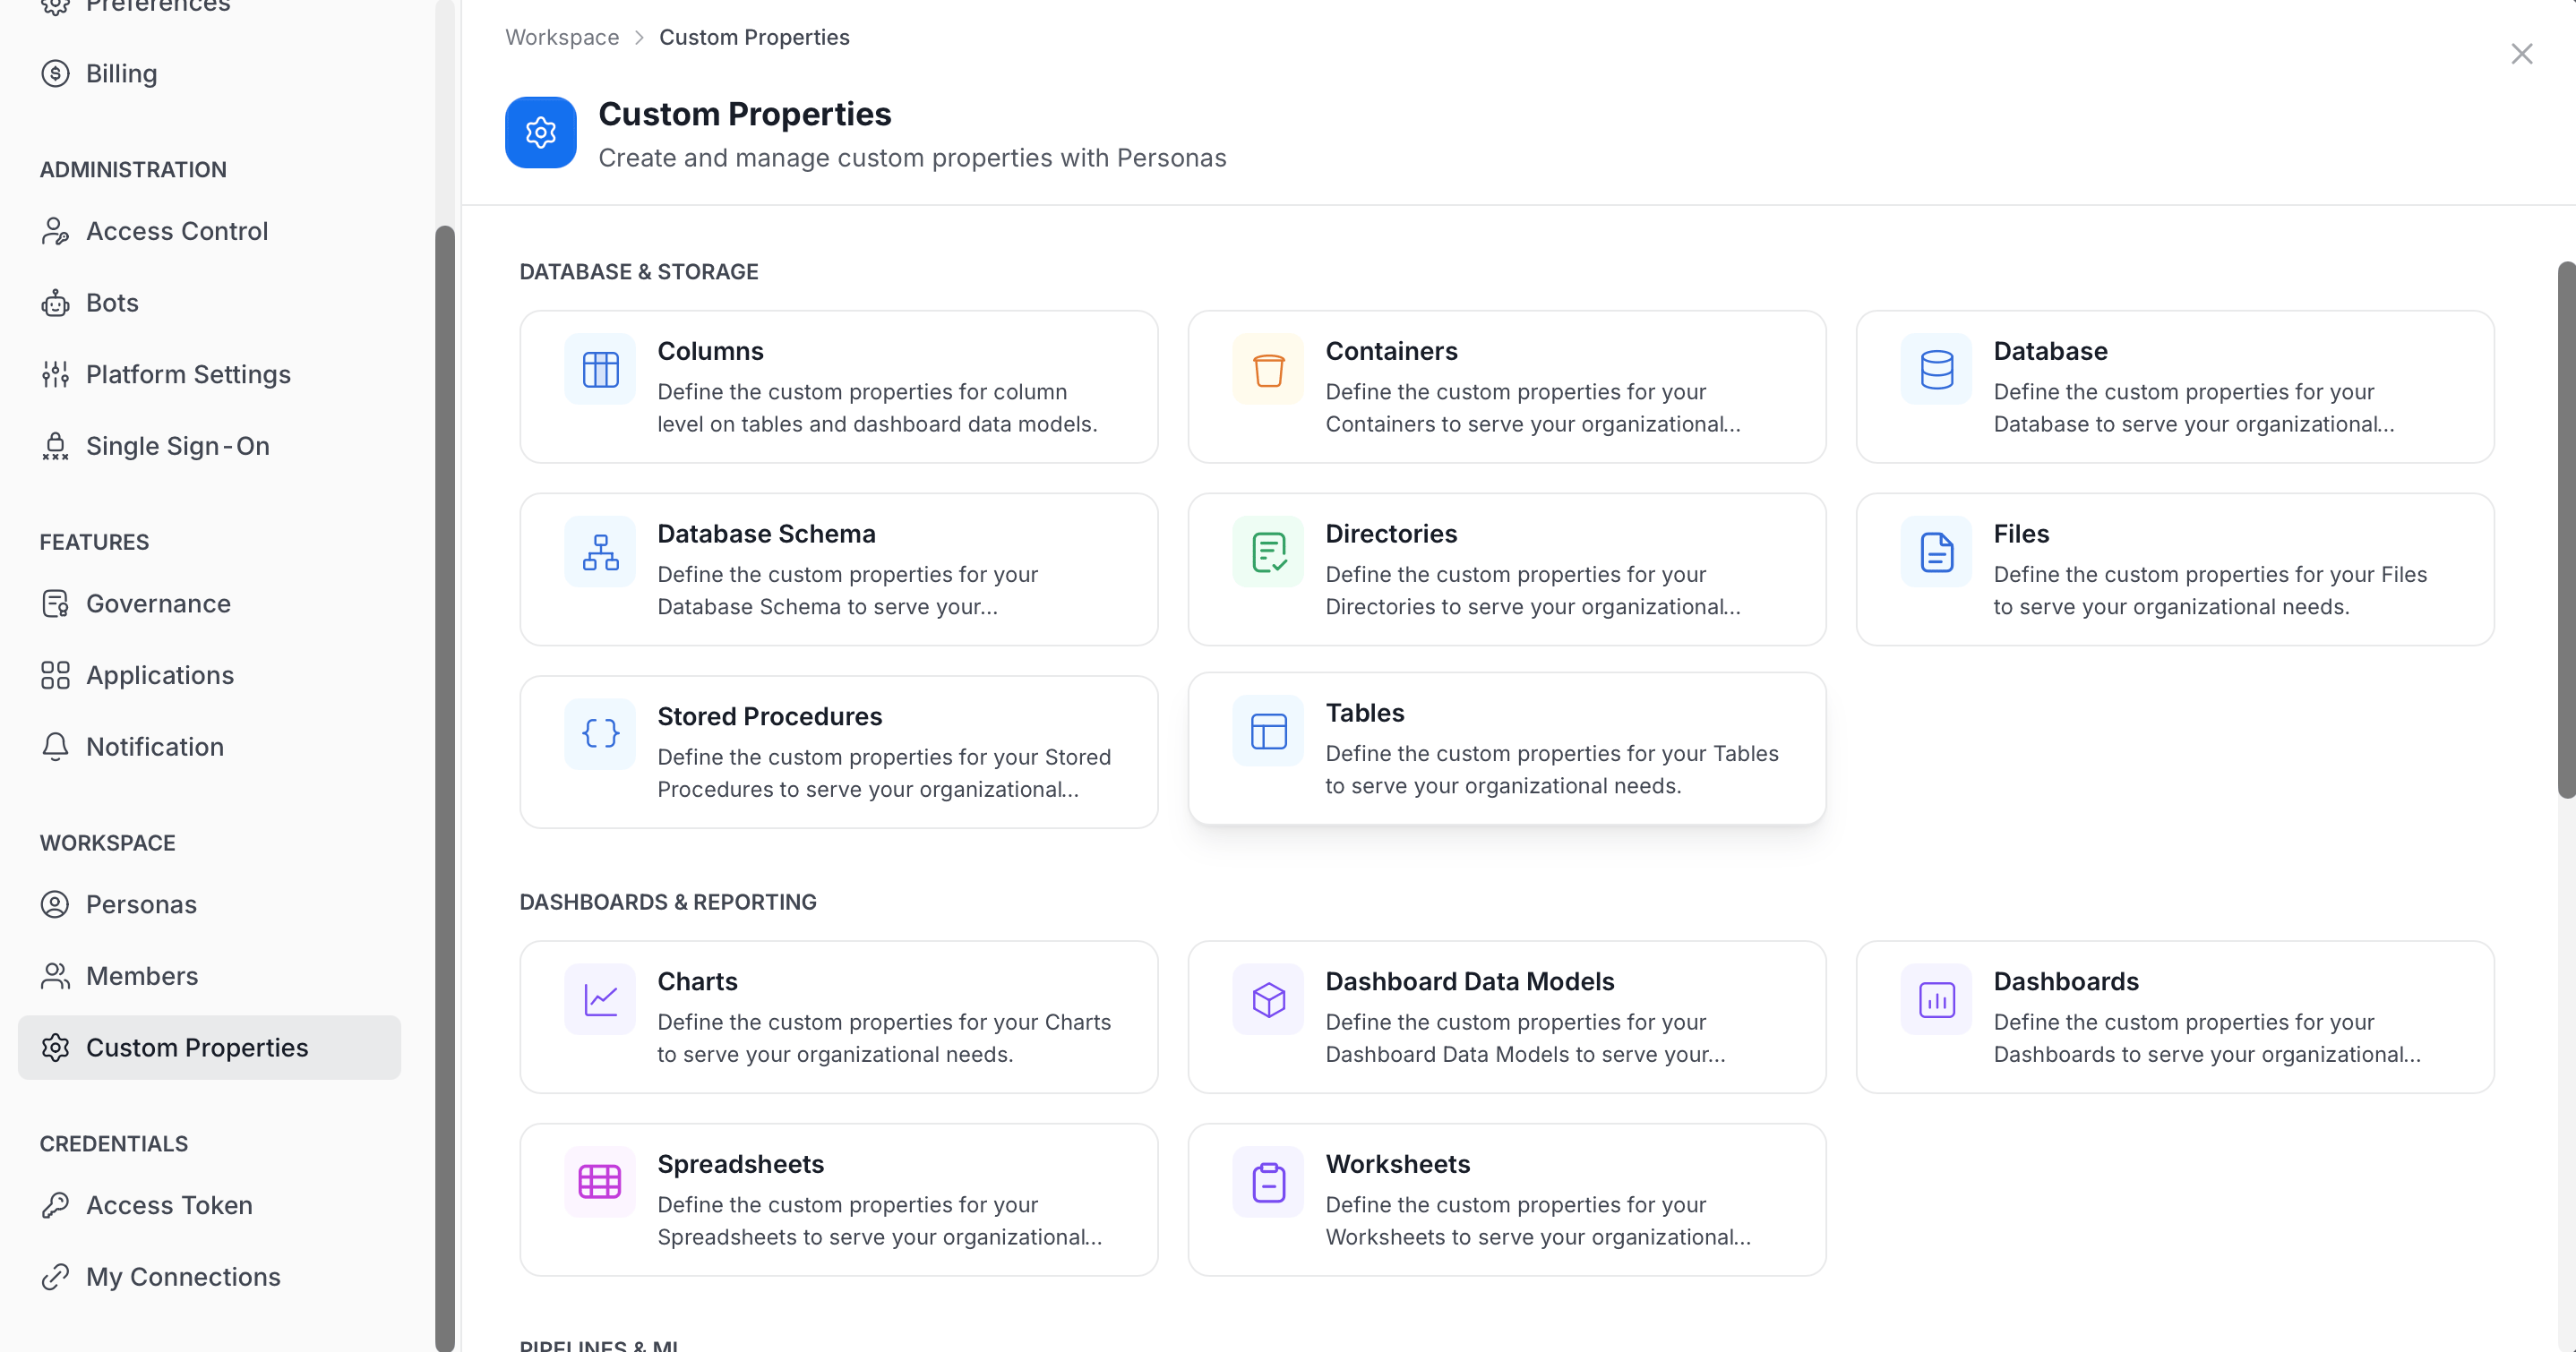Click the sidebar vertical scrollbar

(445, 788)
